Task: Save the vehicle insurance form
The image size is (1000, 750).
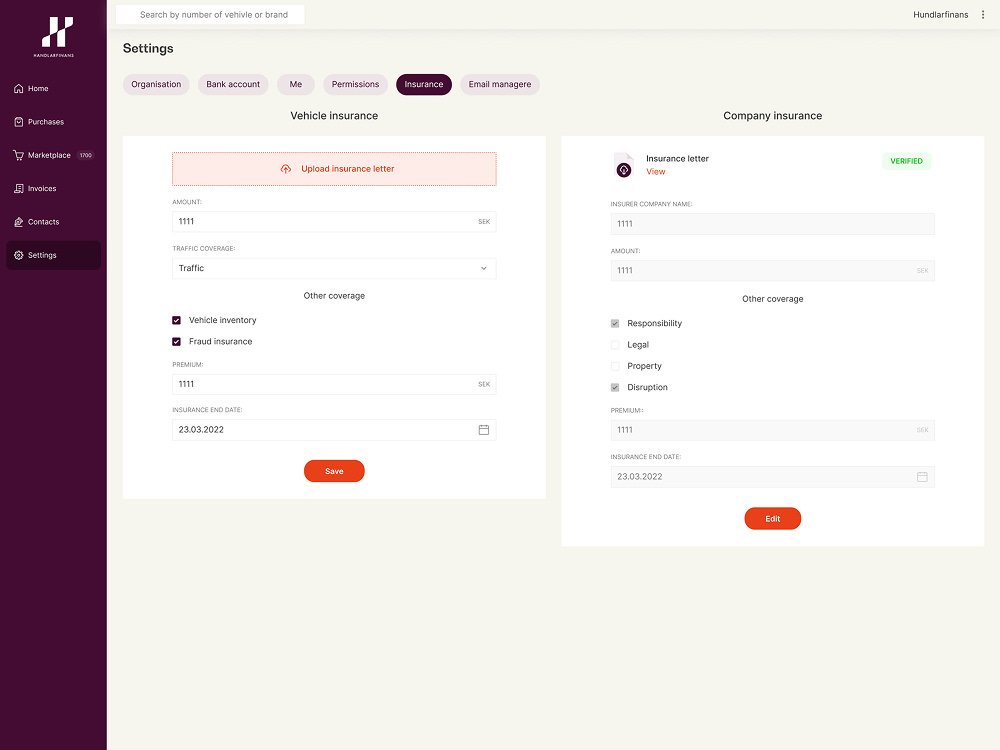Action: 334,471
